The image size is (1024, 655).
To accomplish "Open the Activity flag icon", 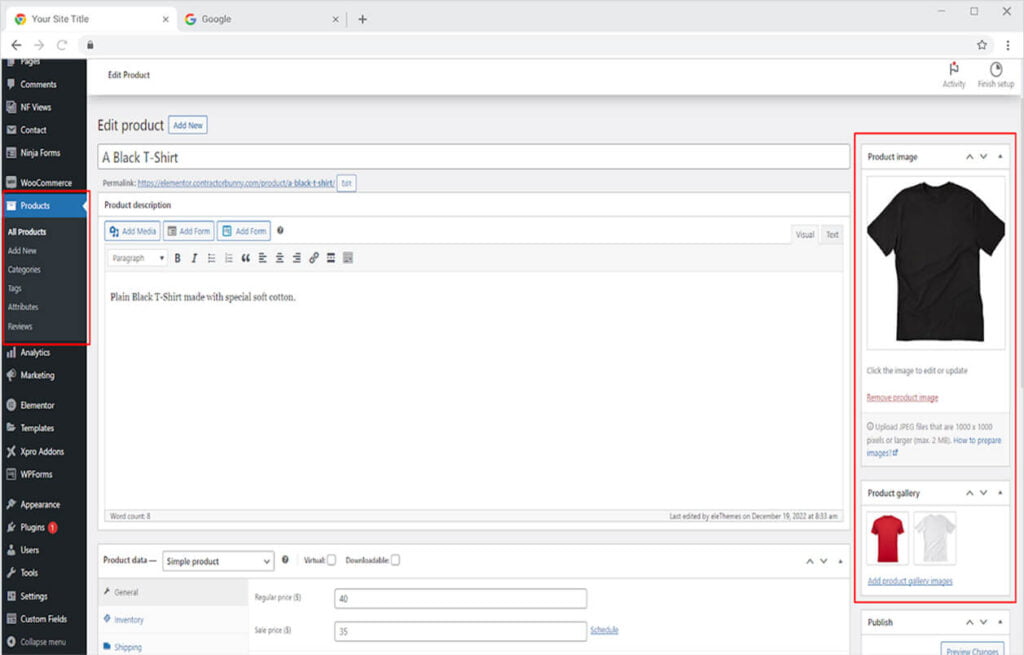I will pos(954,70).
